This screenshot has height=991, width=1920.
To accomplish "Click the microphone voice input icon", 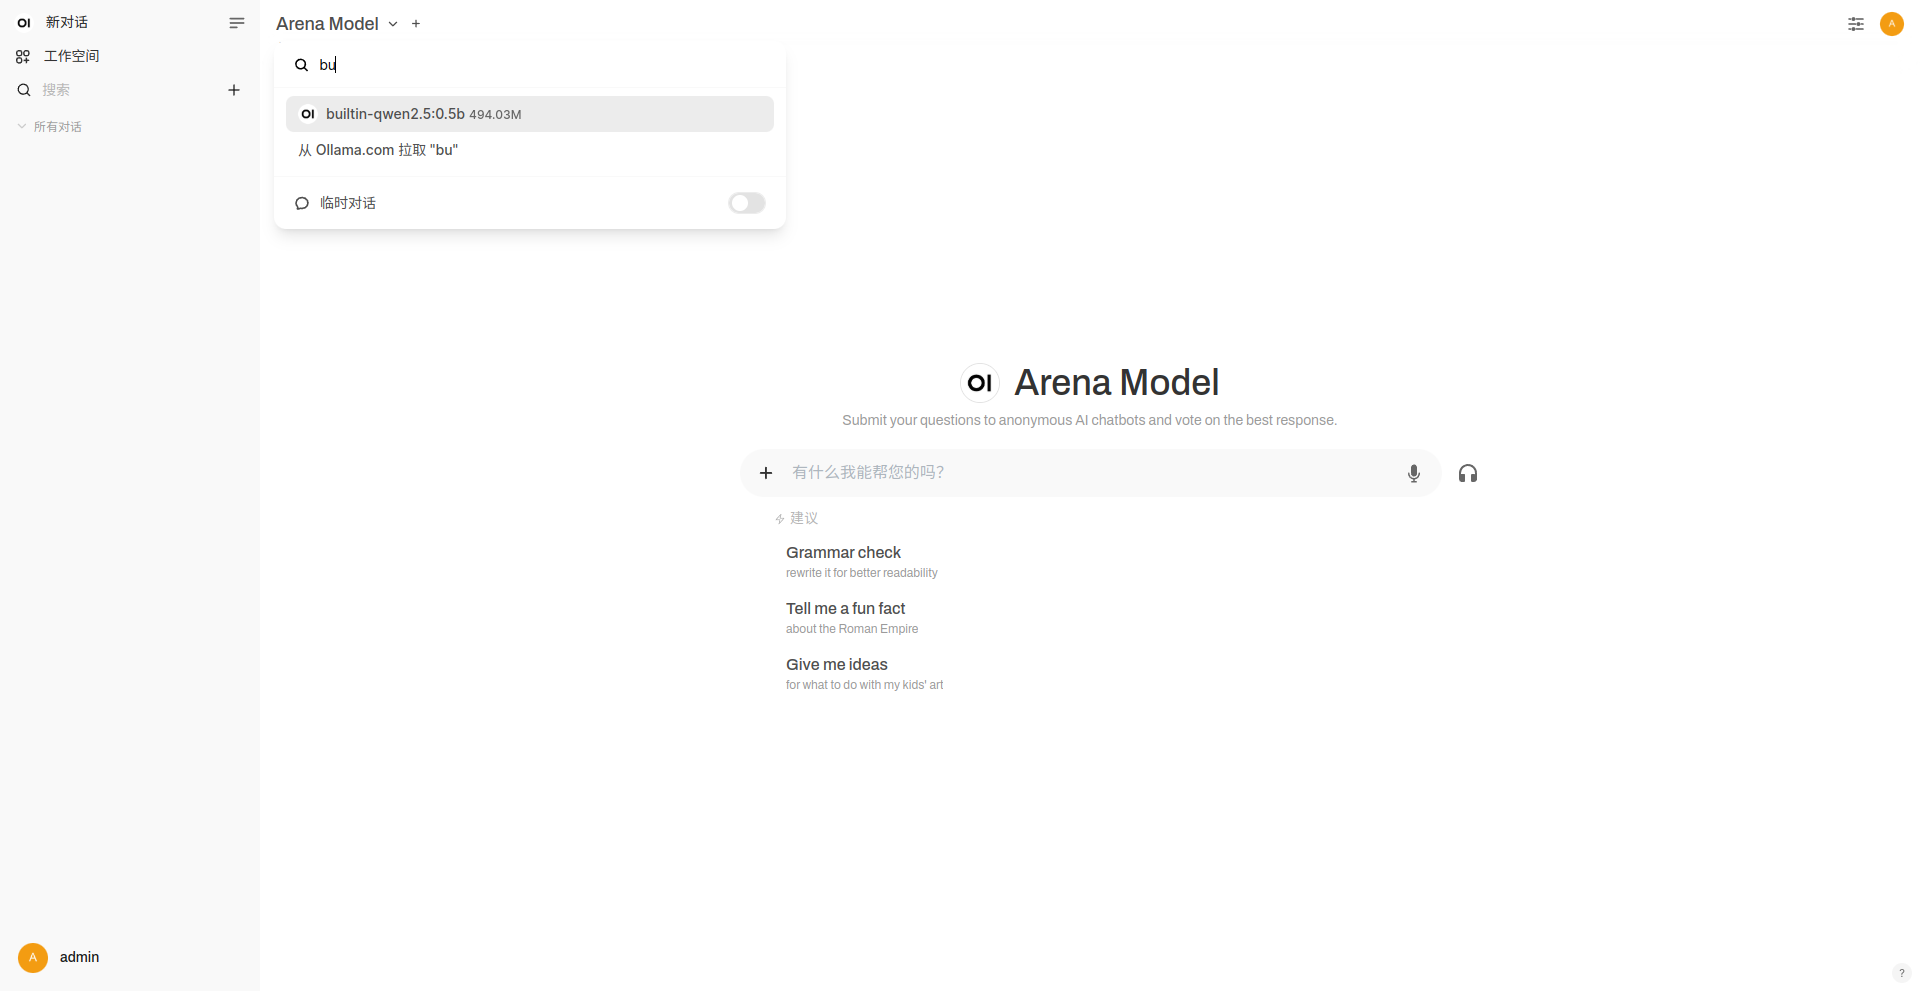I will click(1414, 473).
